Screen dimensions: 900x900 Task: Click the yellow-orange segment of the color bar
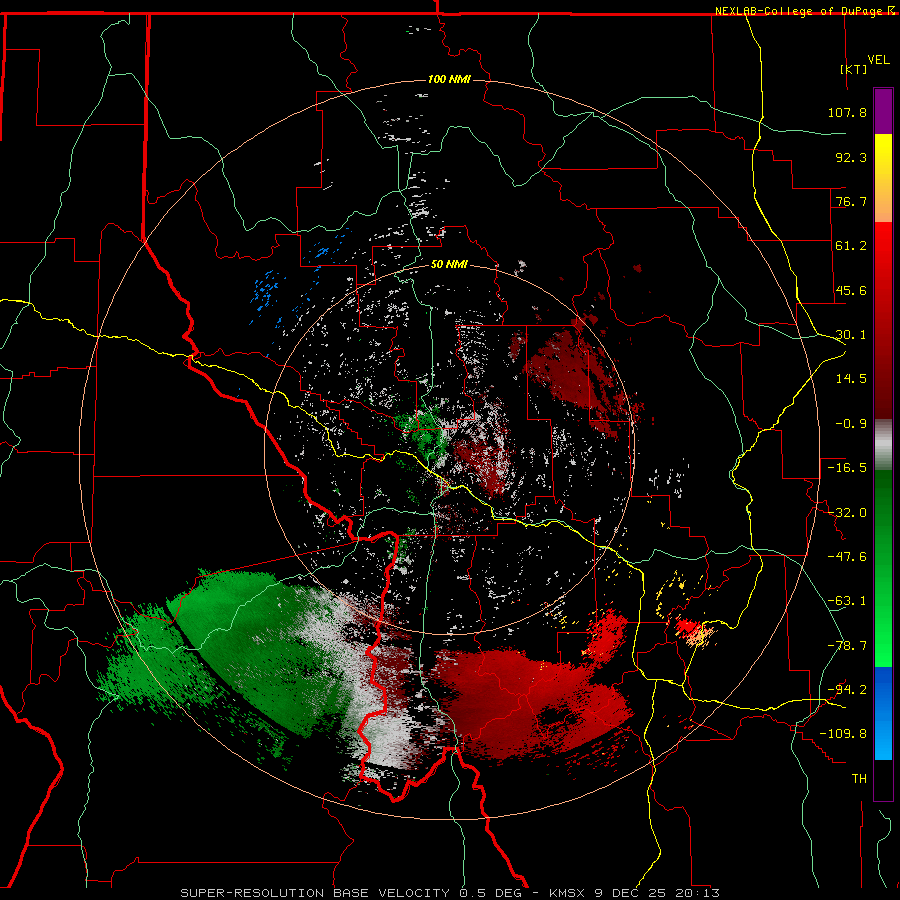[883, 178]
